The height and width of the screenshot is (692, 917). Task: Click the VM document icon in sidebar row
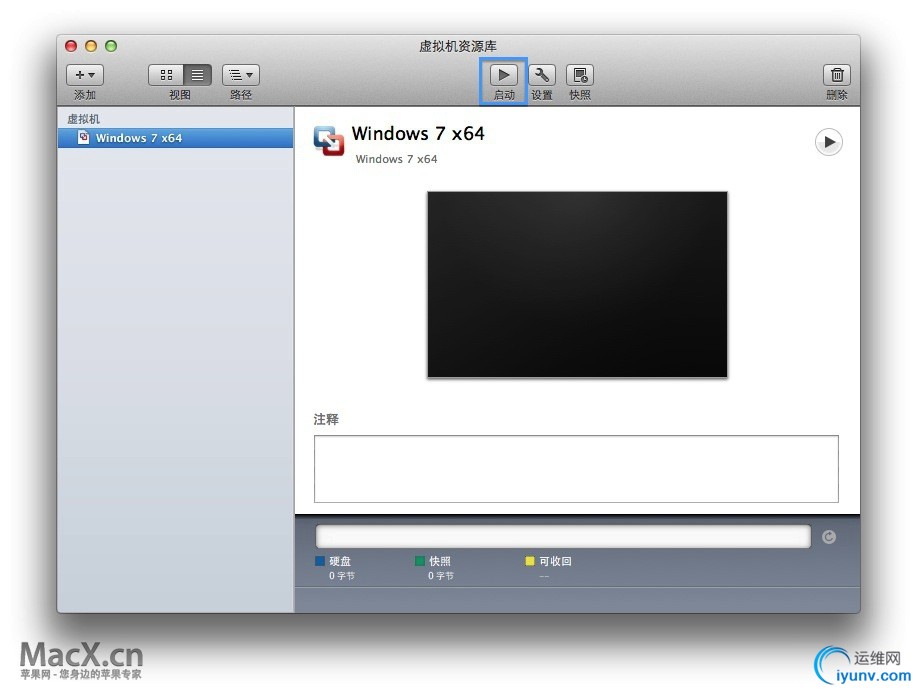pos(84,137)
